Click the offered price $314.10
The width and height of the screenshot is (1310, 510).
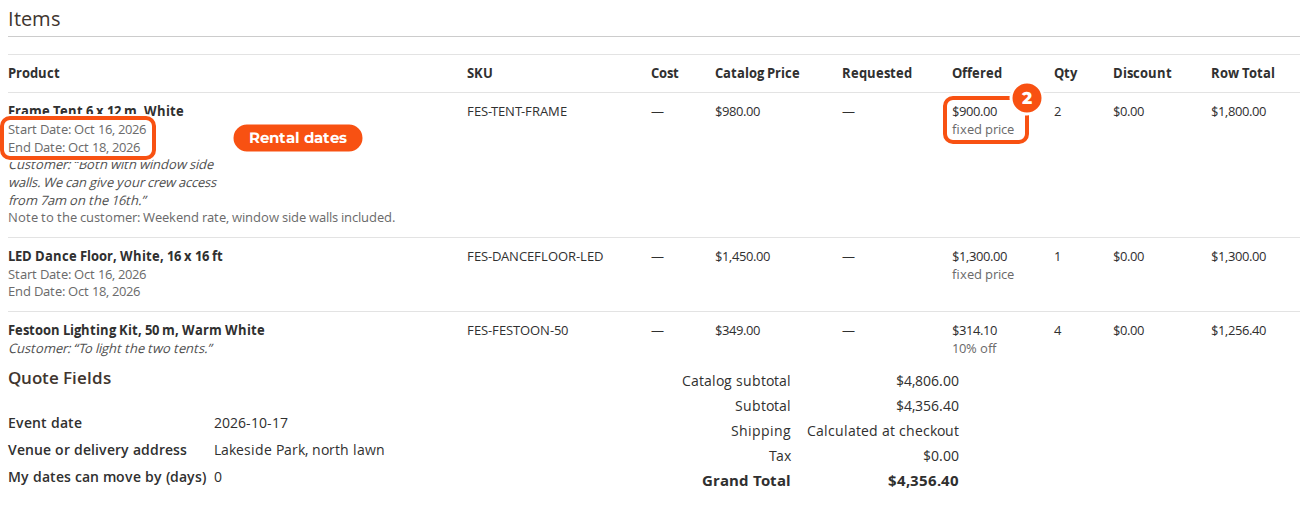974,330
